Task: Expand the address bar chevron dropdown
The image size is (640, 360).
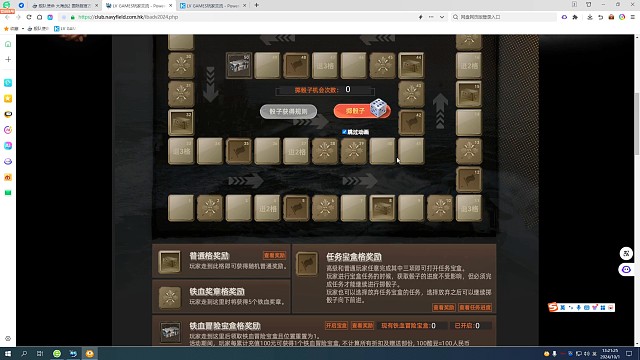Action: (x=442, y=17)
